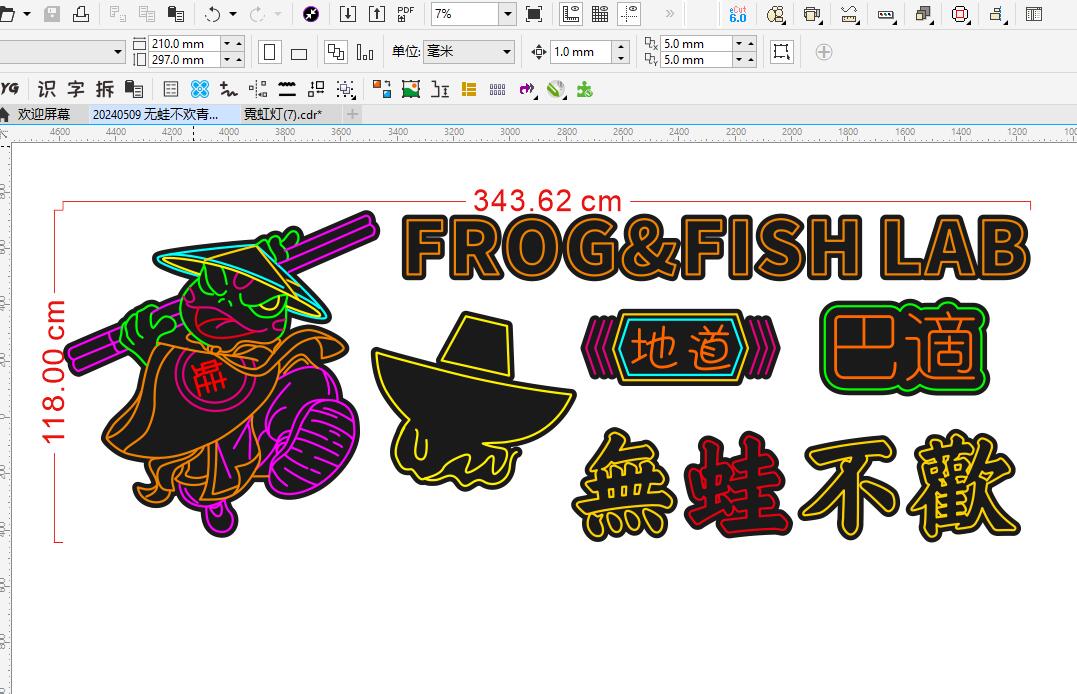Switch to the 20240509 无蛙不欢 document tab
The width and height of the screenshot is (1077, 694).
click(x=156, y=114)
